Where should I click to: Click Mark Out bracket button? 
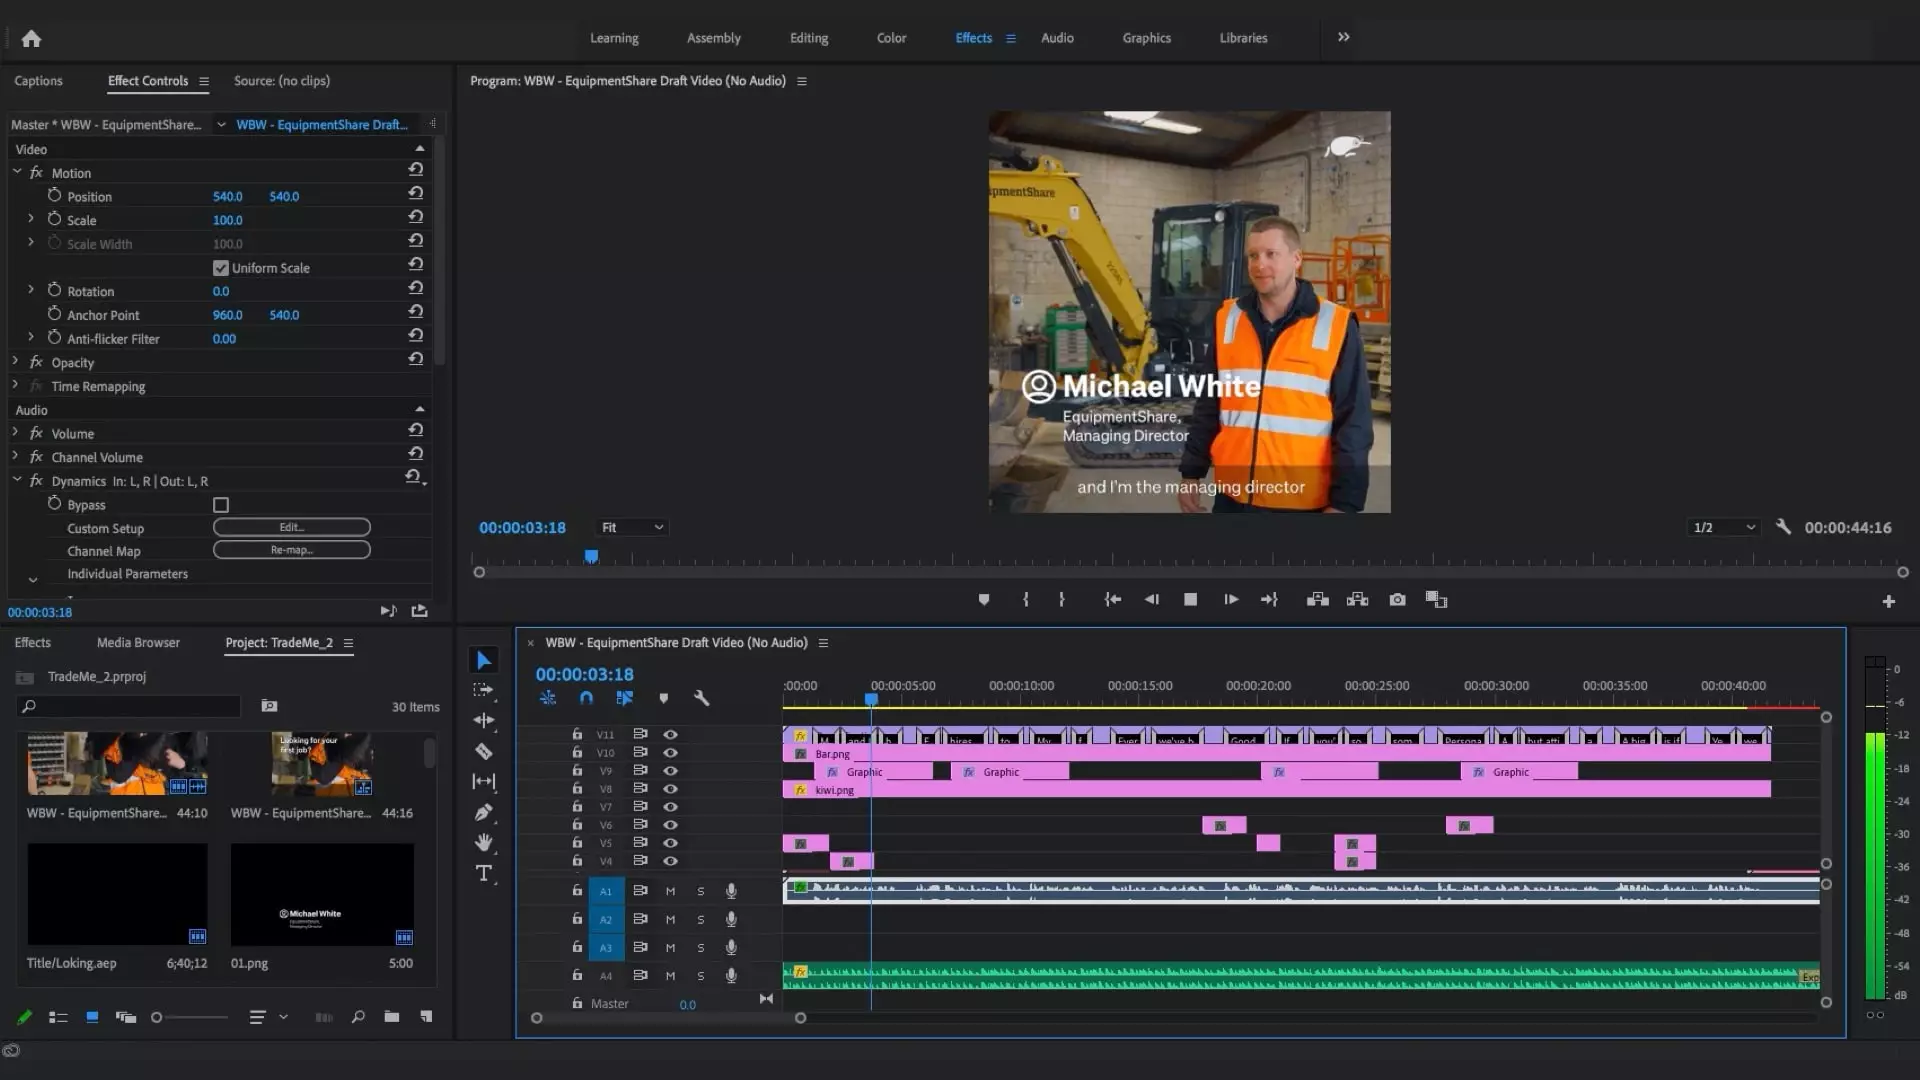coord(1062,600)
